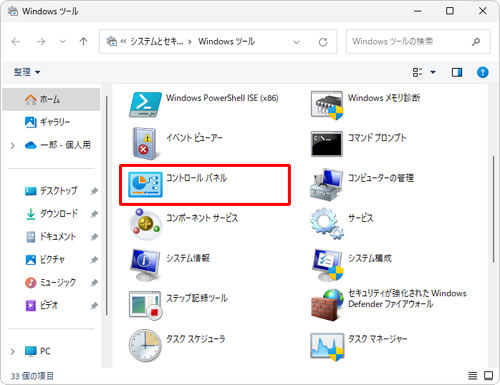Viewport: 500px width, 385px height.
Task: Open the コンポーネント サービス icon
Action: tap(145, 224)
